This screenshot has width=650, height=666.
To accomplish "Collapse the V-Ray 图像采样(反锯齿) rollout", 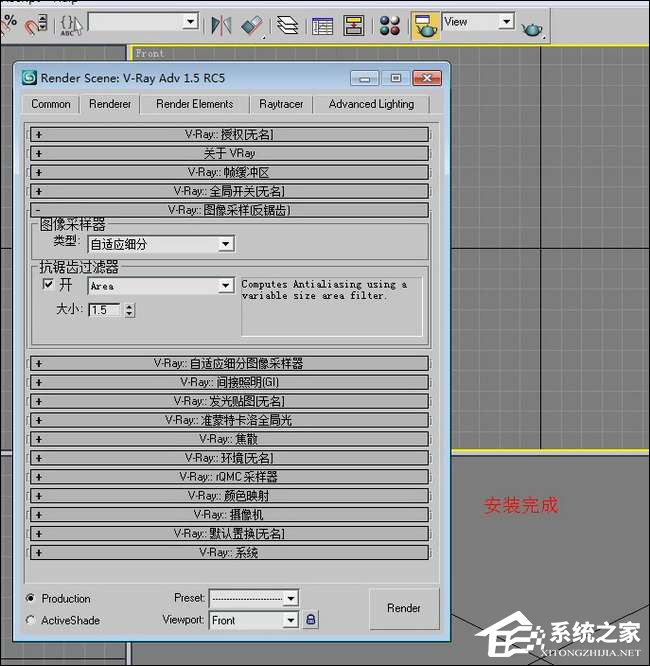I will 229,210.
